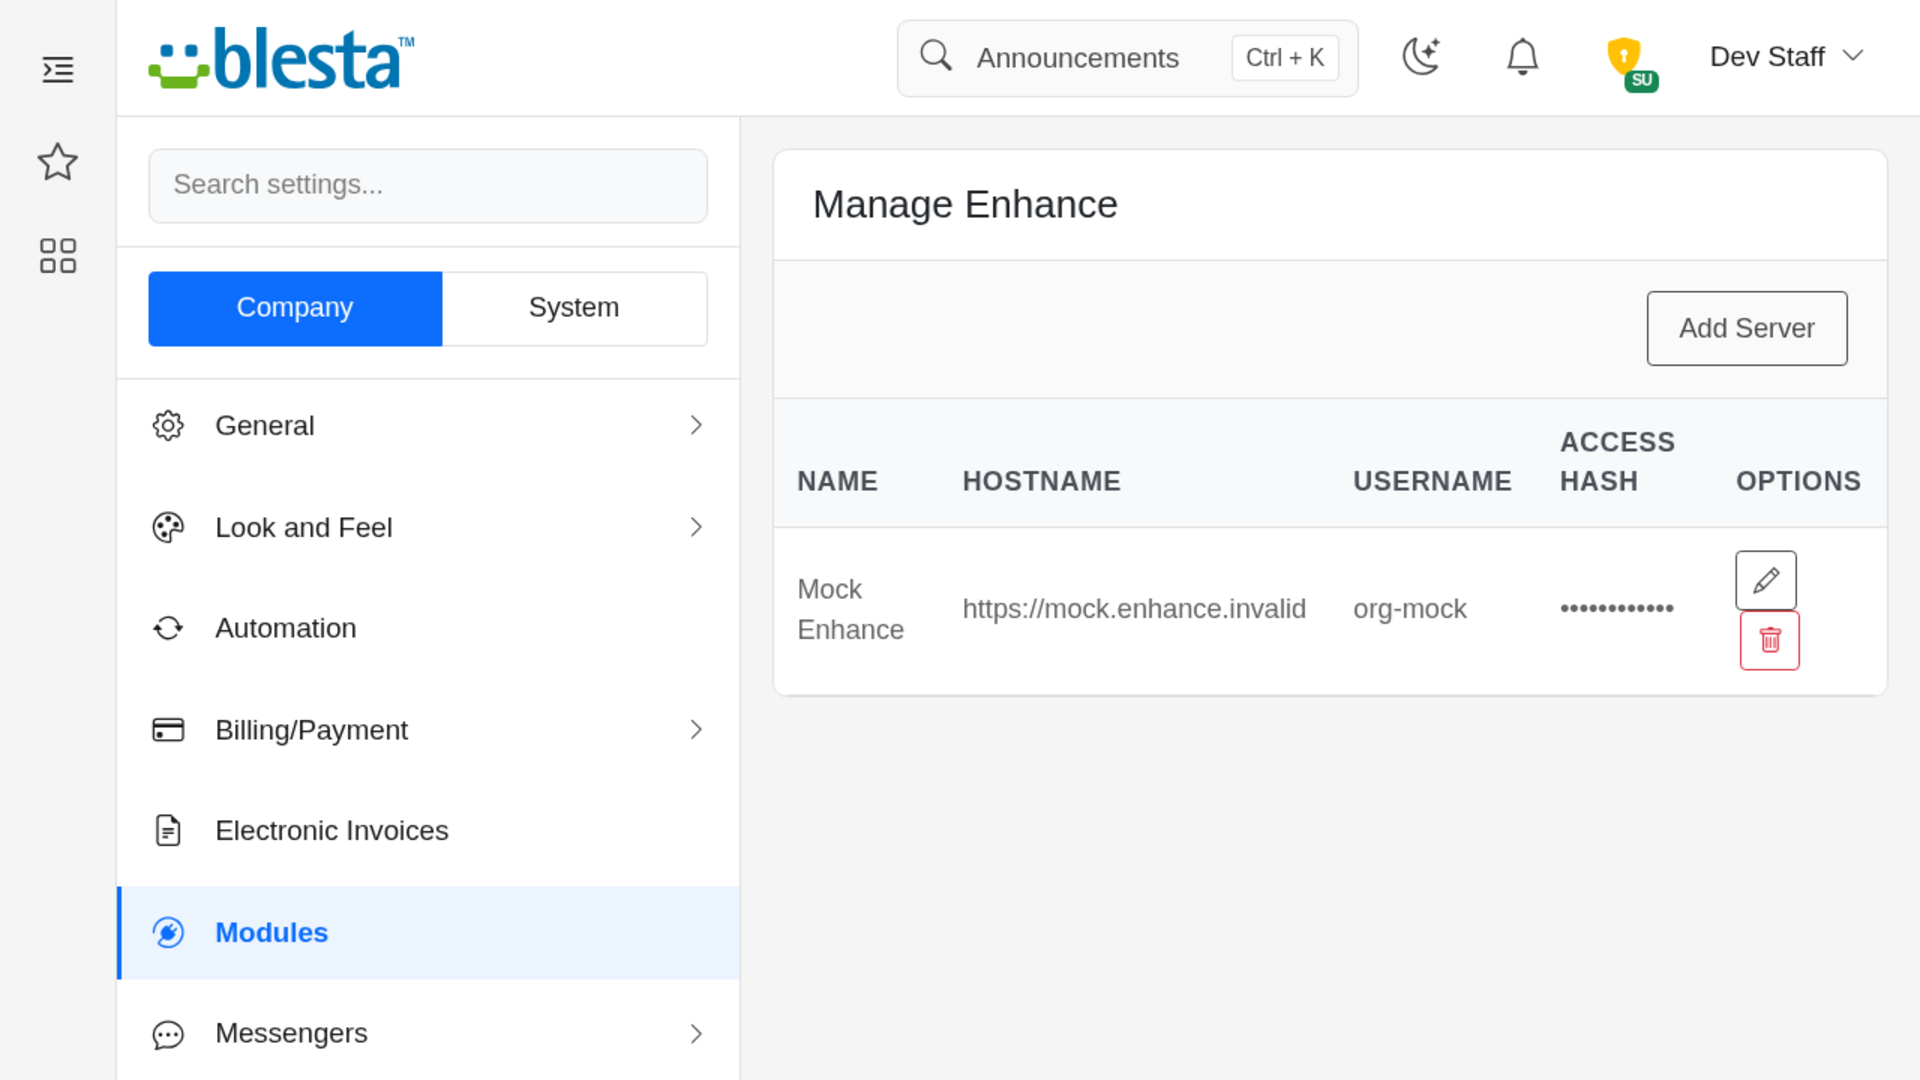Viewport: 1920px width, 1080px height.
Task: Click the General gear icon
Action: pyautogui.click(x=168, y=426)
